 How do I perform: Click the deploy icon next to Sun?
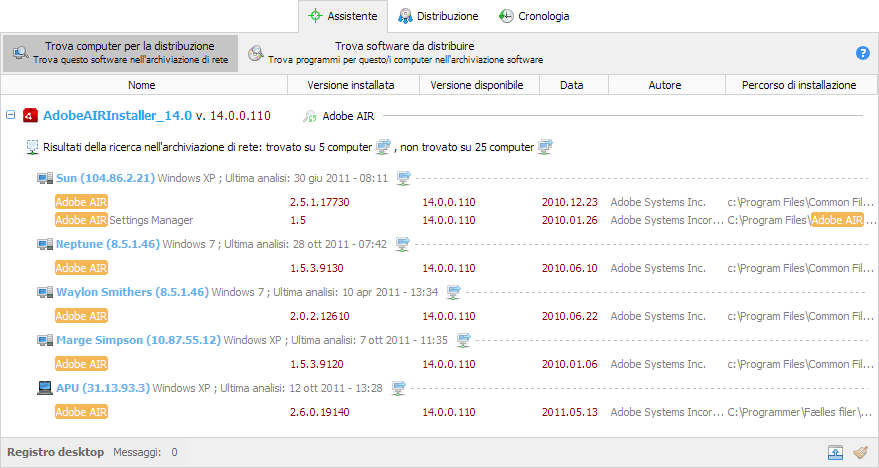pyautogui.click(x=403, y=179)
